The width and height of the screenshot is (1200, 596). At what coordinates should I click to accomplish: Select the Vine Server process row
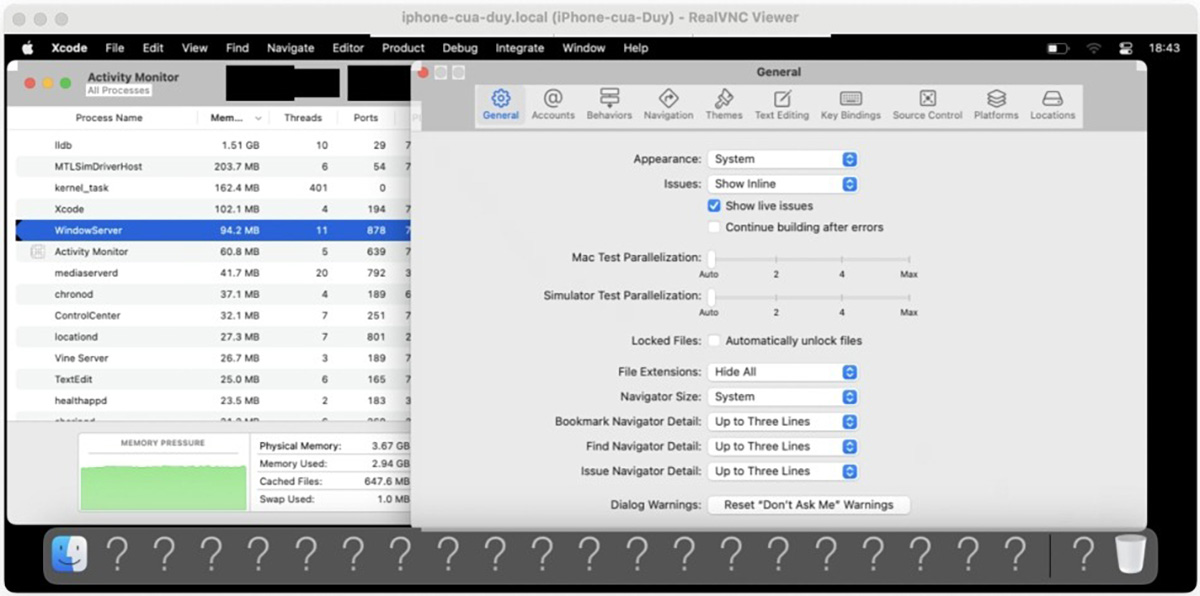(214, 358)
